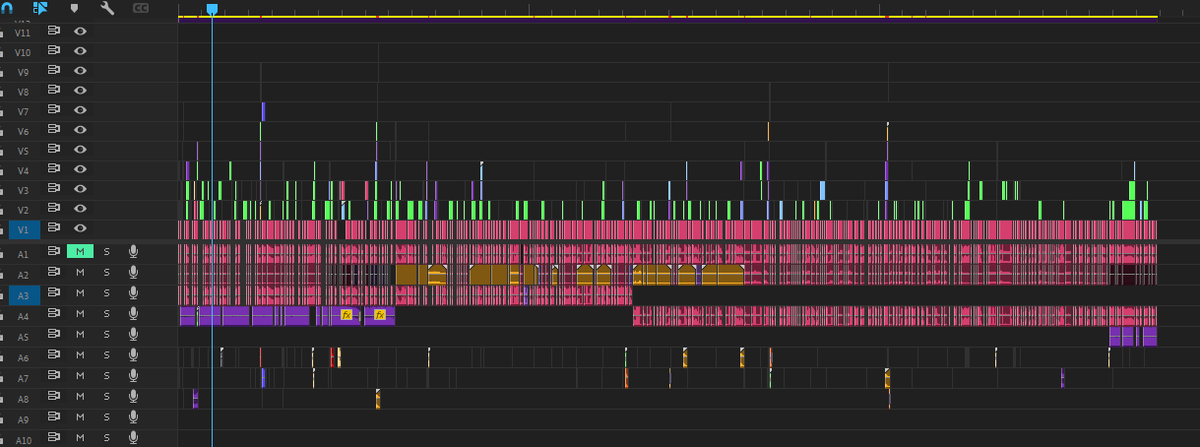Hide track V1 with eye icon
1200x447 pixels.
[x=80, y=228]
